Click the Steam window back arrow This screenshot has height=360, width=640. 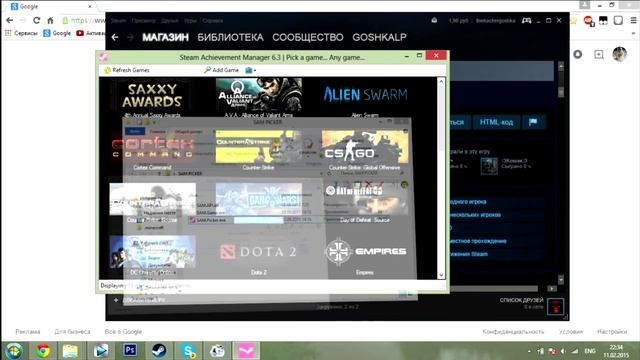pos(115,37)
